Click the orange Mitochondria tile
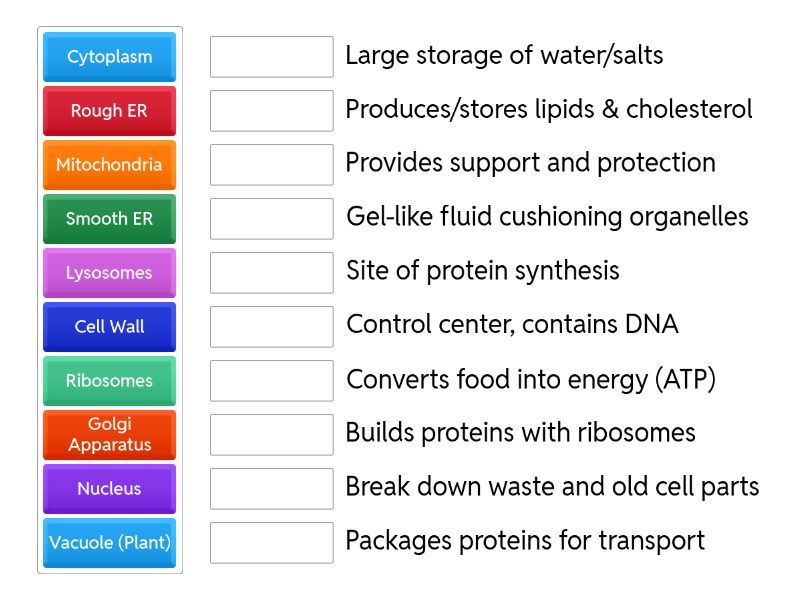The width and height of the screenshot is (800, 600). click(x=109, y=165)
